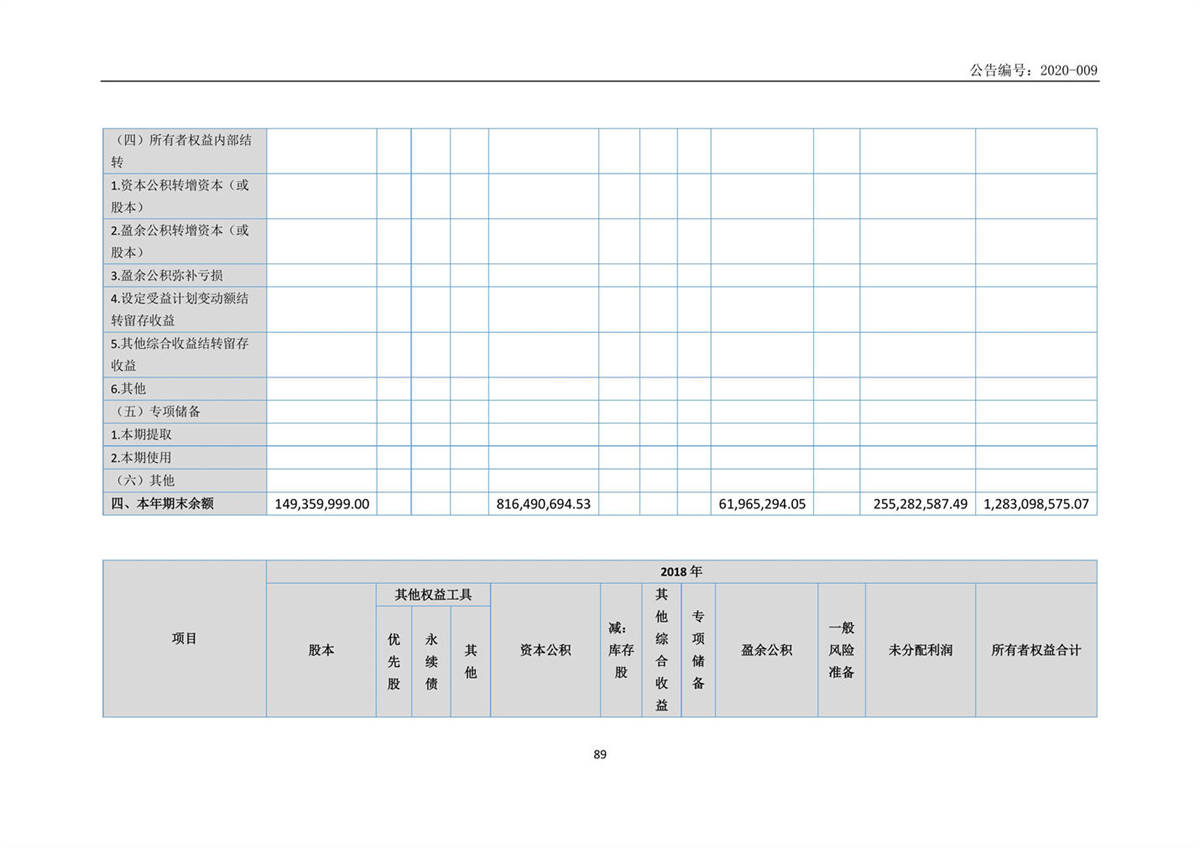Image resolution: width=1200 pixels, height=848 pixels.
Task: Click the row 4.设定受益计划变动额结转留存收益
Action: coord(180,309)
